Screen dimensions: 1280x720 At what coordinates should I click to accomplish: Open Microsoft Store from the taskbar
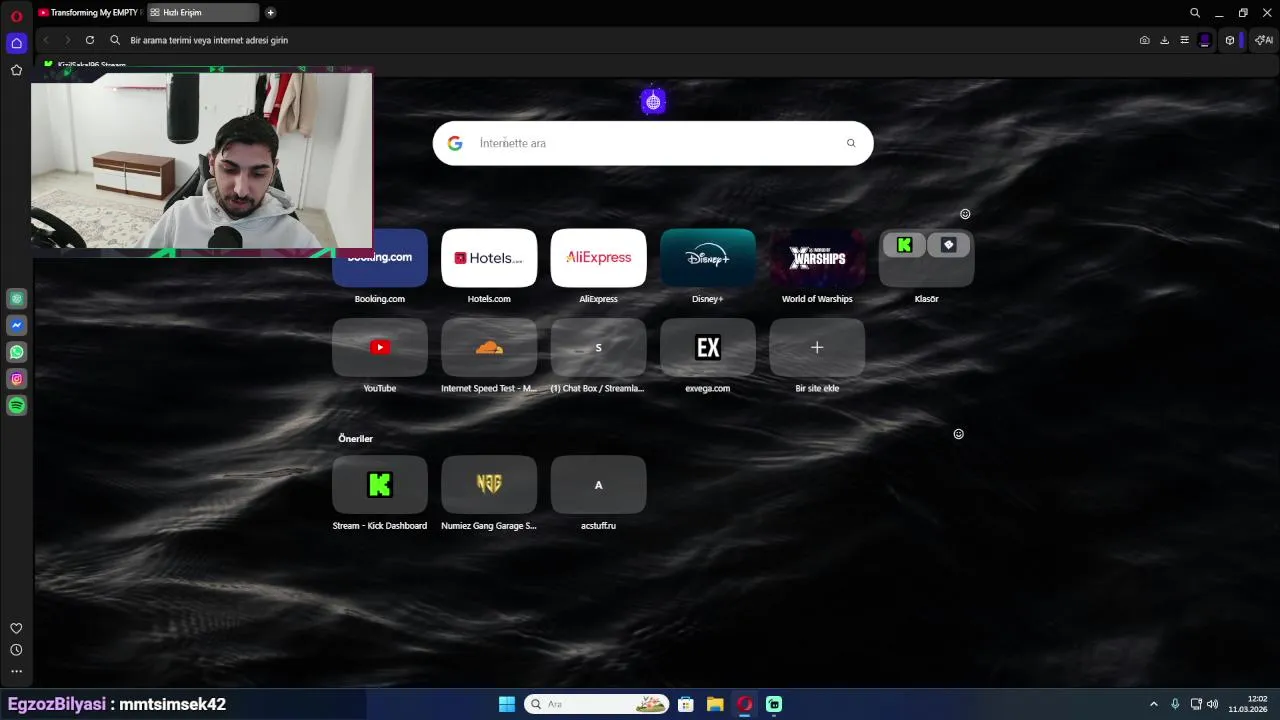[x=686, y=704]
